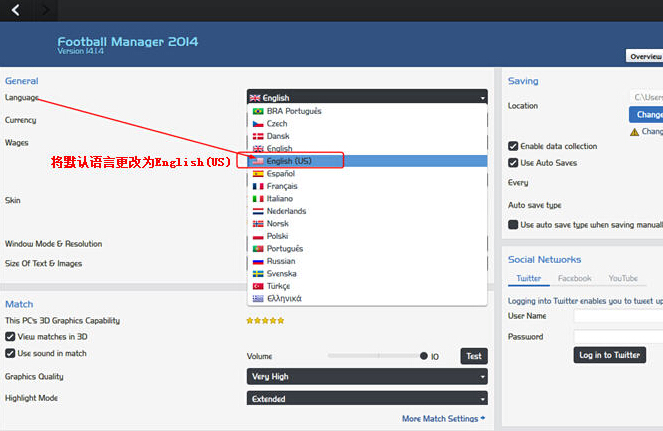Open the Overview tab
This screenshot has height=431, width=663.
(644, 56)
